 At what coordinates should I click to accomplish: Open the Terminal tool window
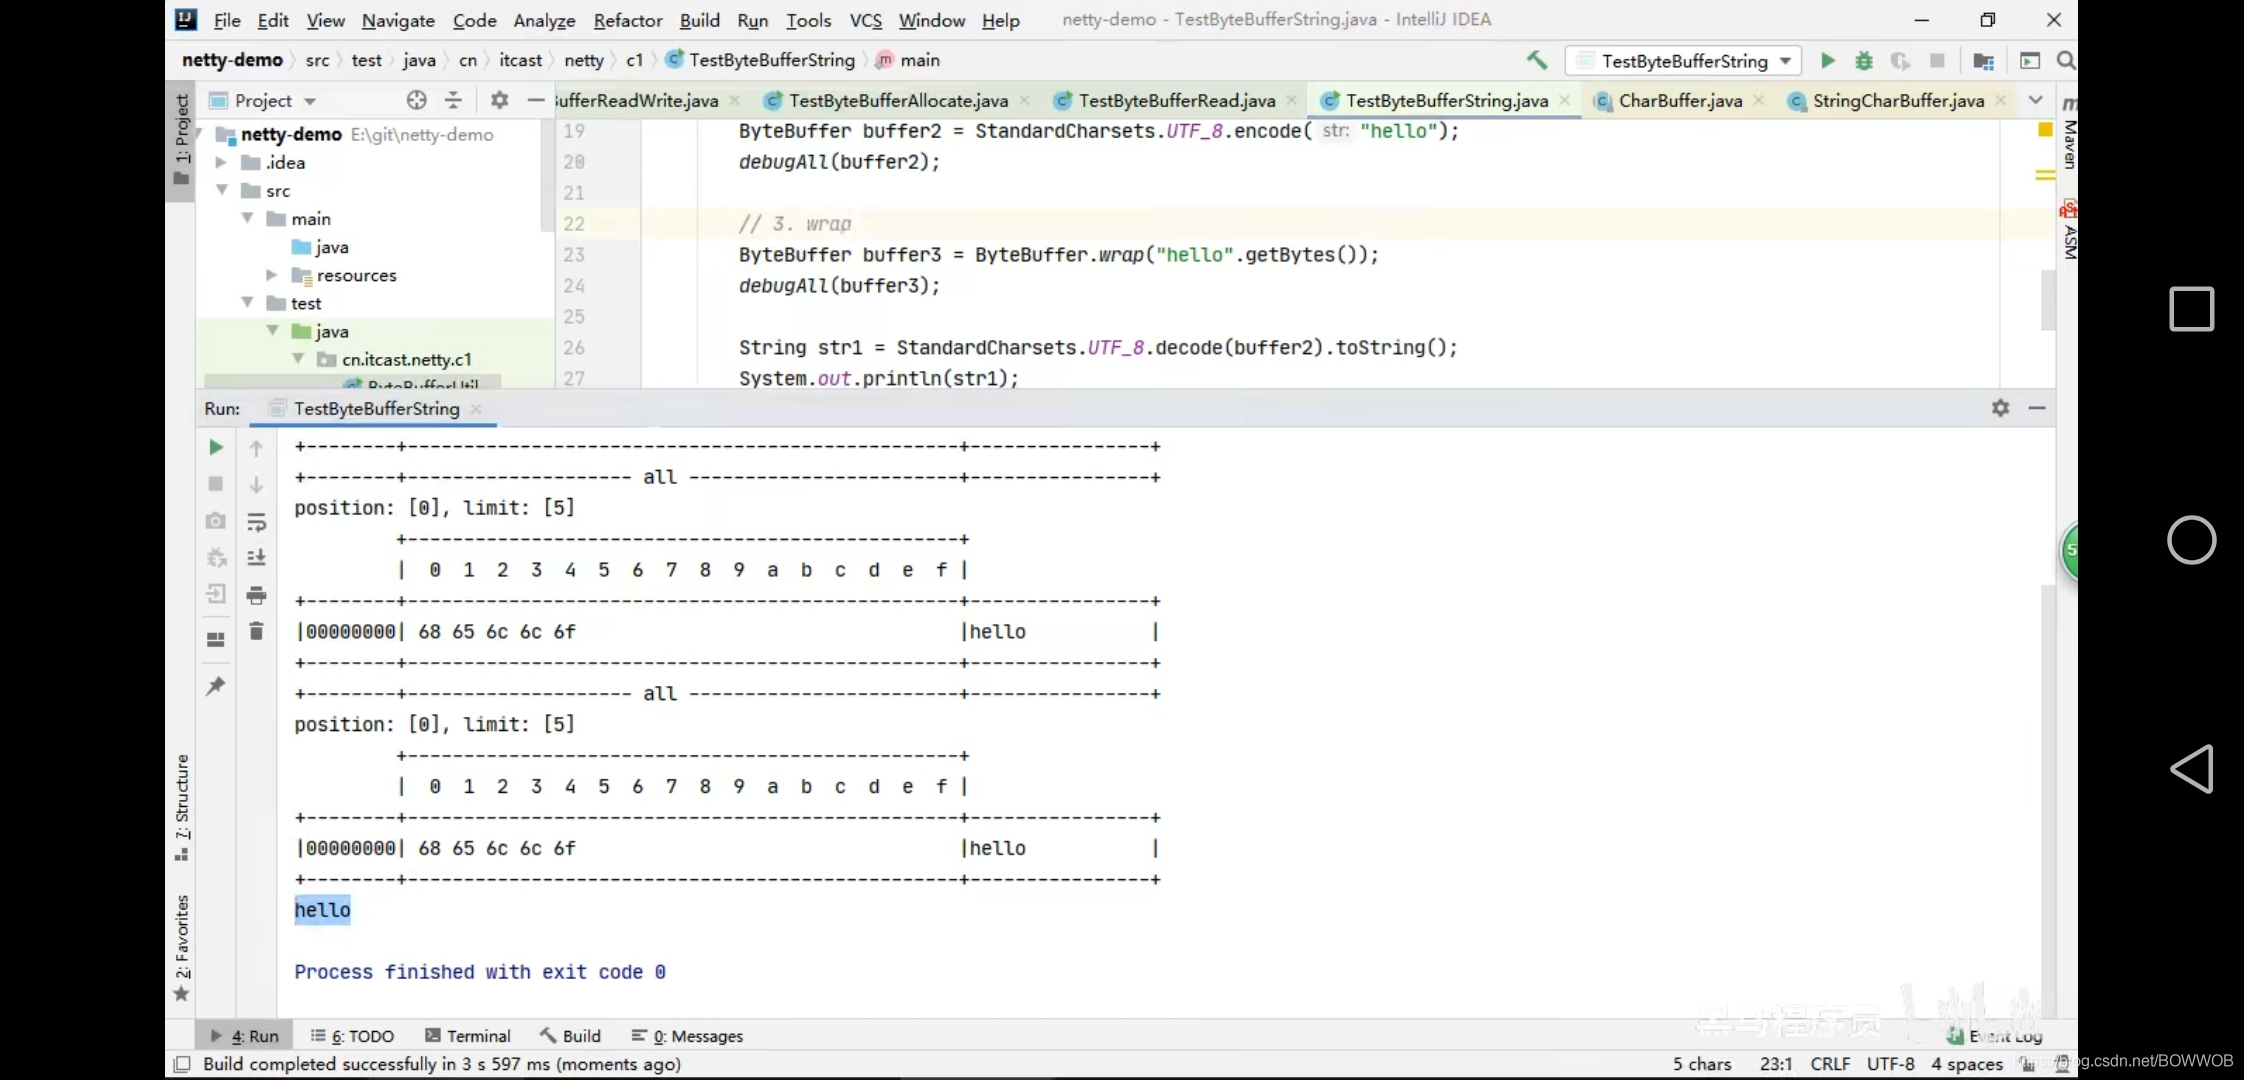click(467, 1036)
